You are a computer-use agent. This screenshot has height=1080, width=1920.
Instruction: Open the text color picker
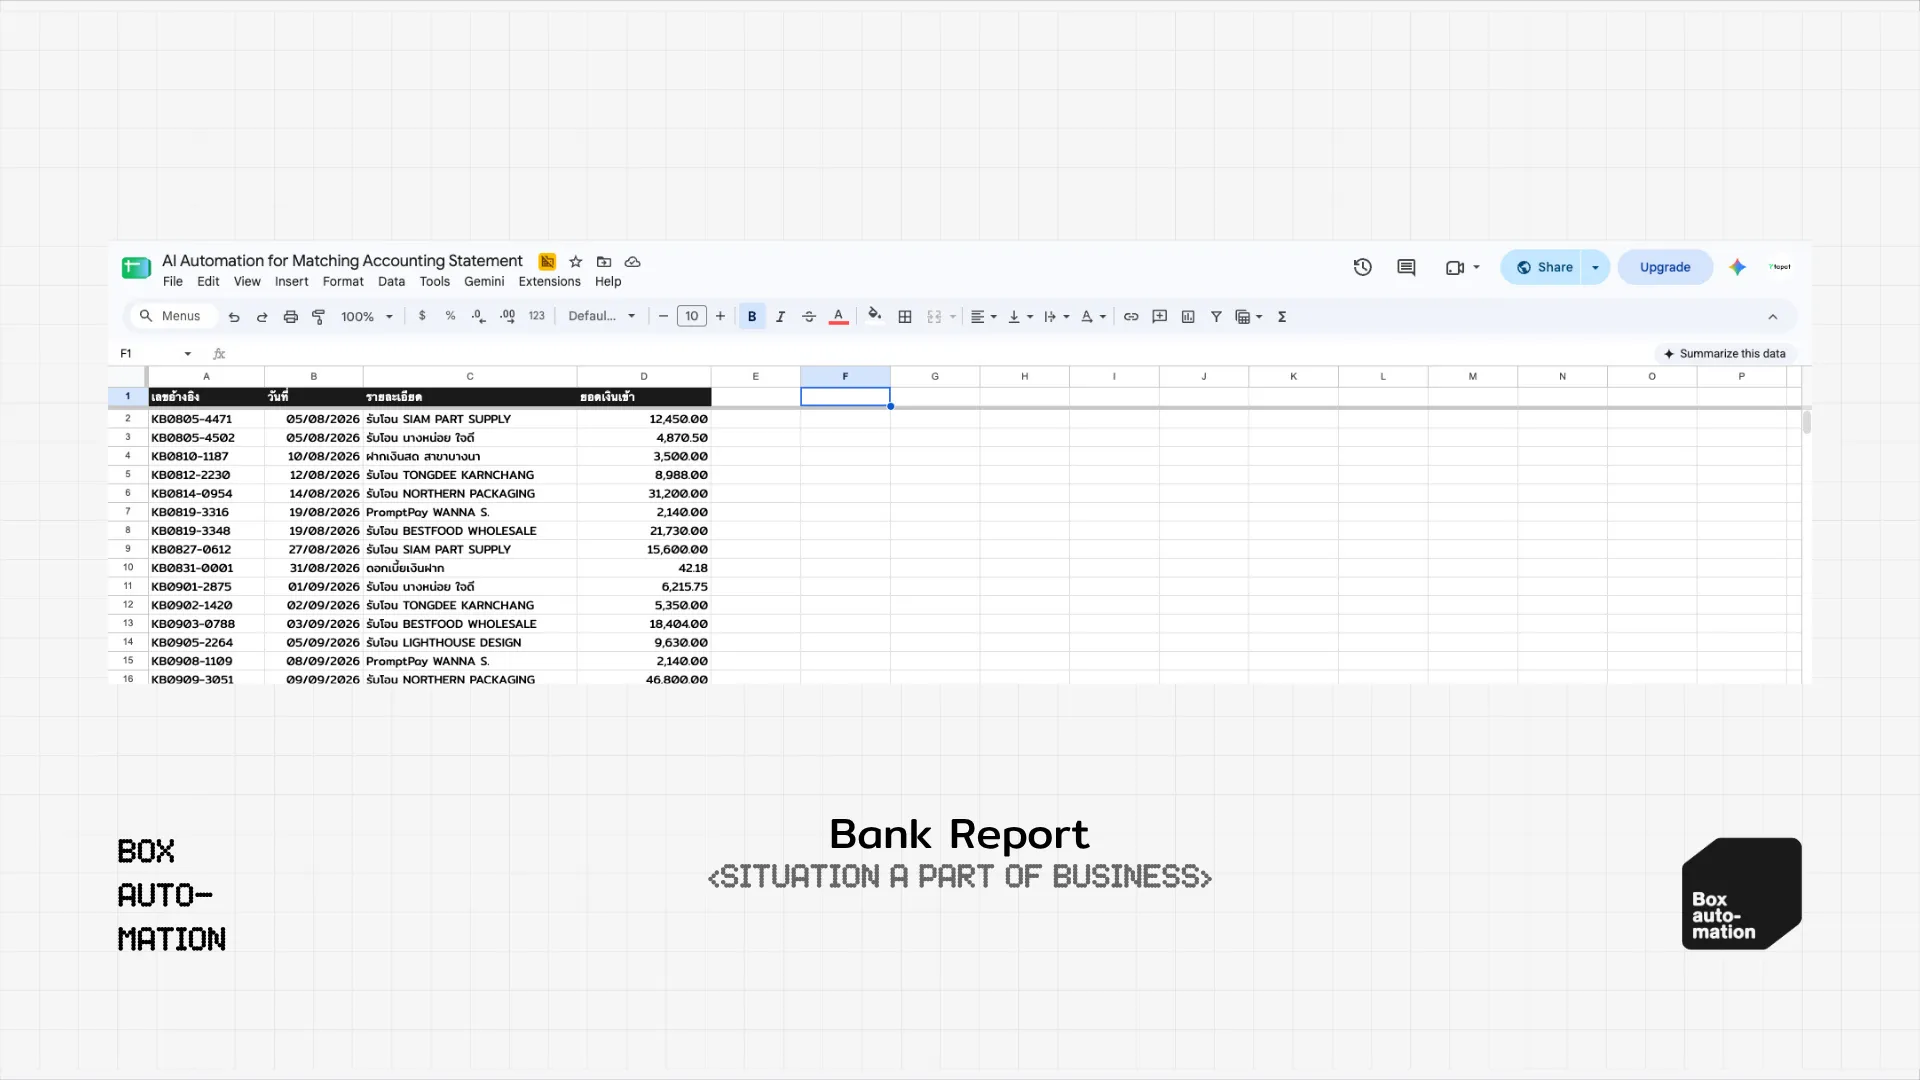(x=839, y=316)
